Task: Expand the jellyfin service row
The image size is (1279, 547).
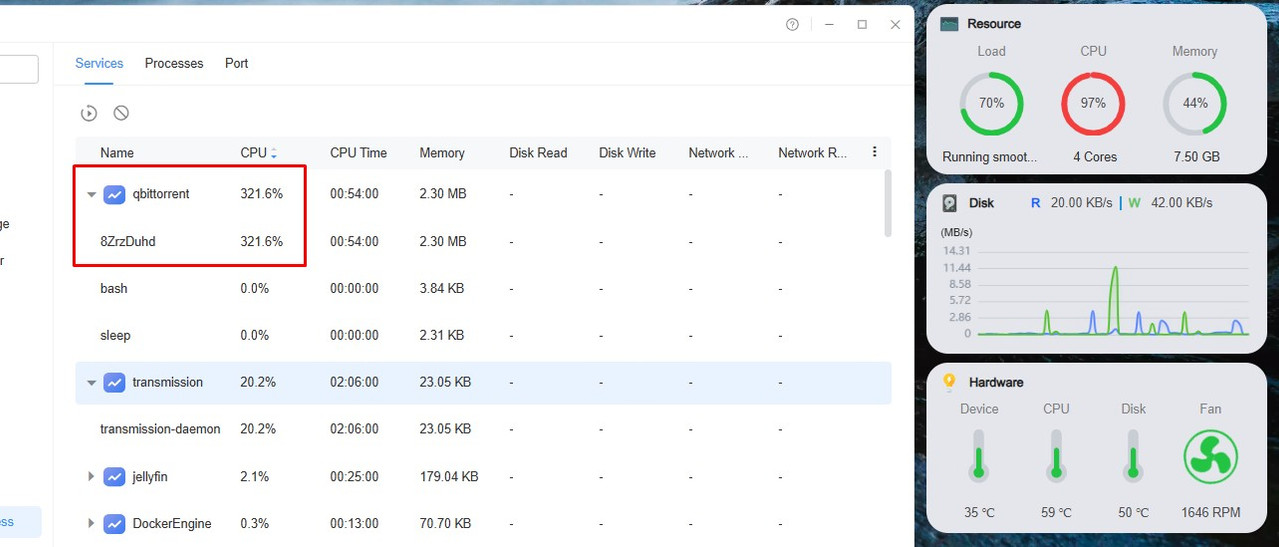Action: tap(91, 477)
